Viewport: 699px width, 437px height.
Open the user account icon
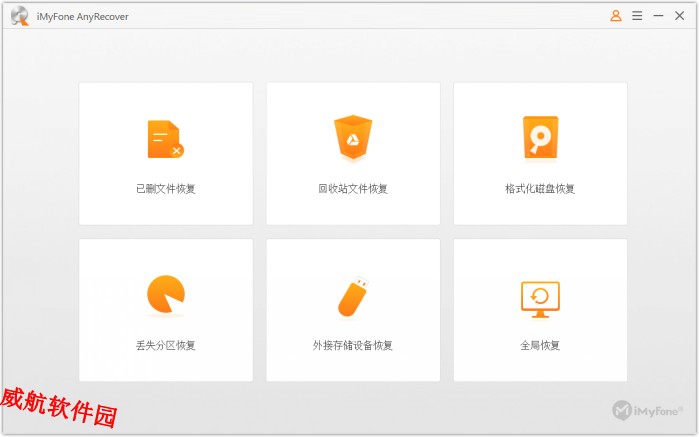(616, 16)
